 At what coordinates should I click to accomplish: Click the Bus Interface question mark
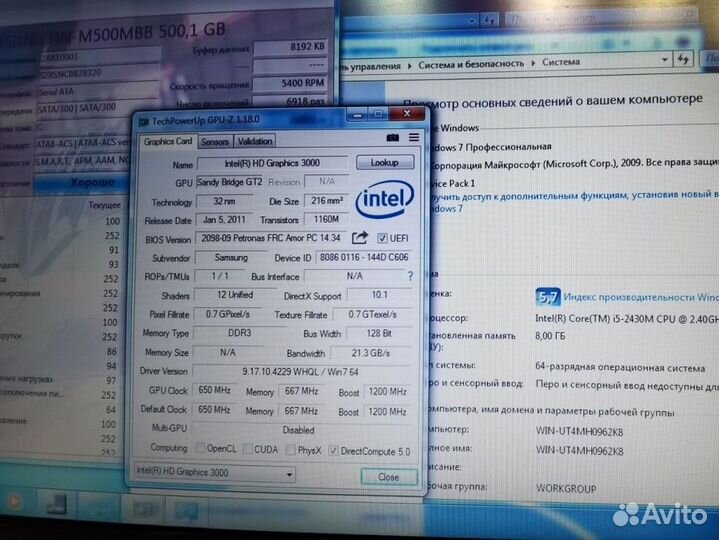(410, 276)
